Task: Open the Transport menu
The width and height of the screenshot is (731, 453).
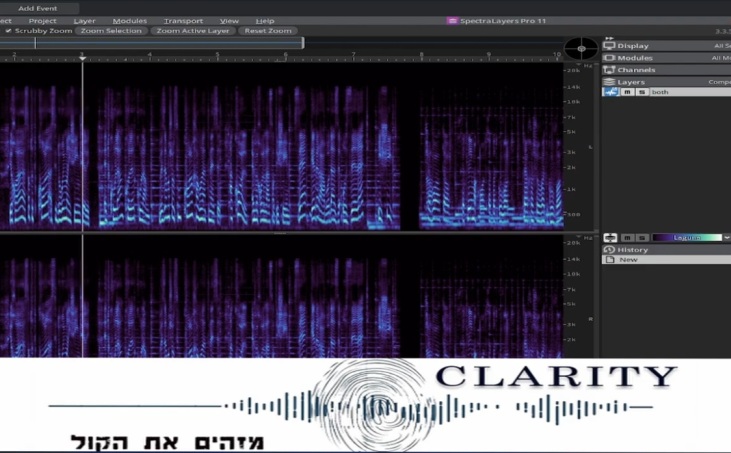Action: point(183,20)
